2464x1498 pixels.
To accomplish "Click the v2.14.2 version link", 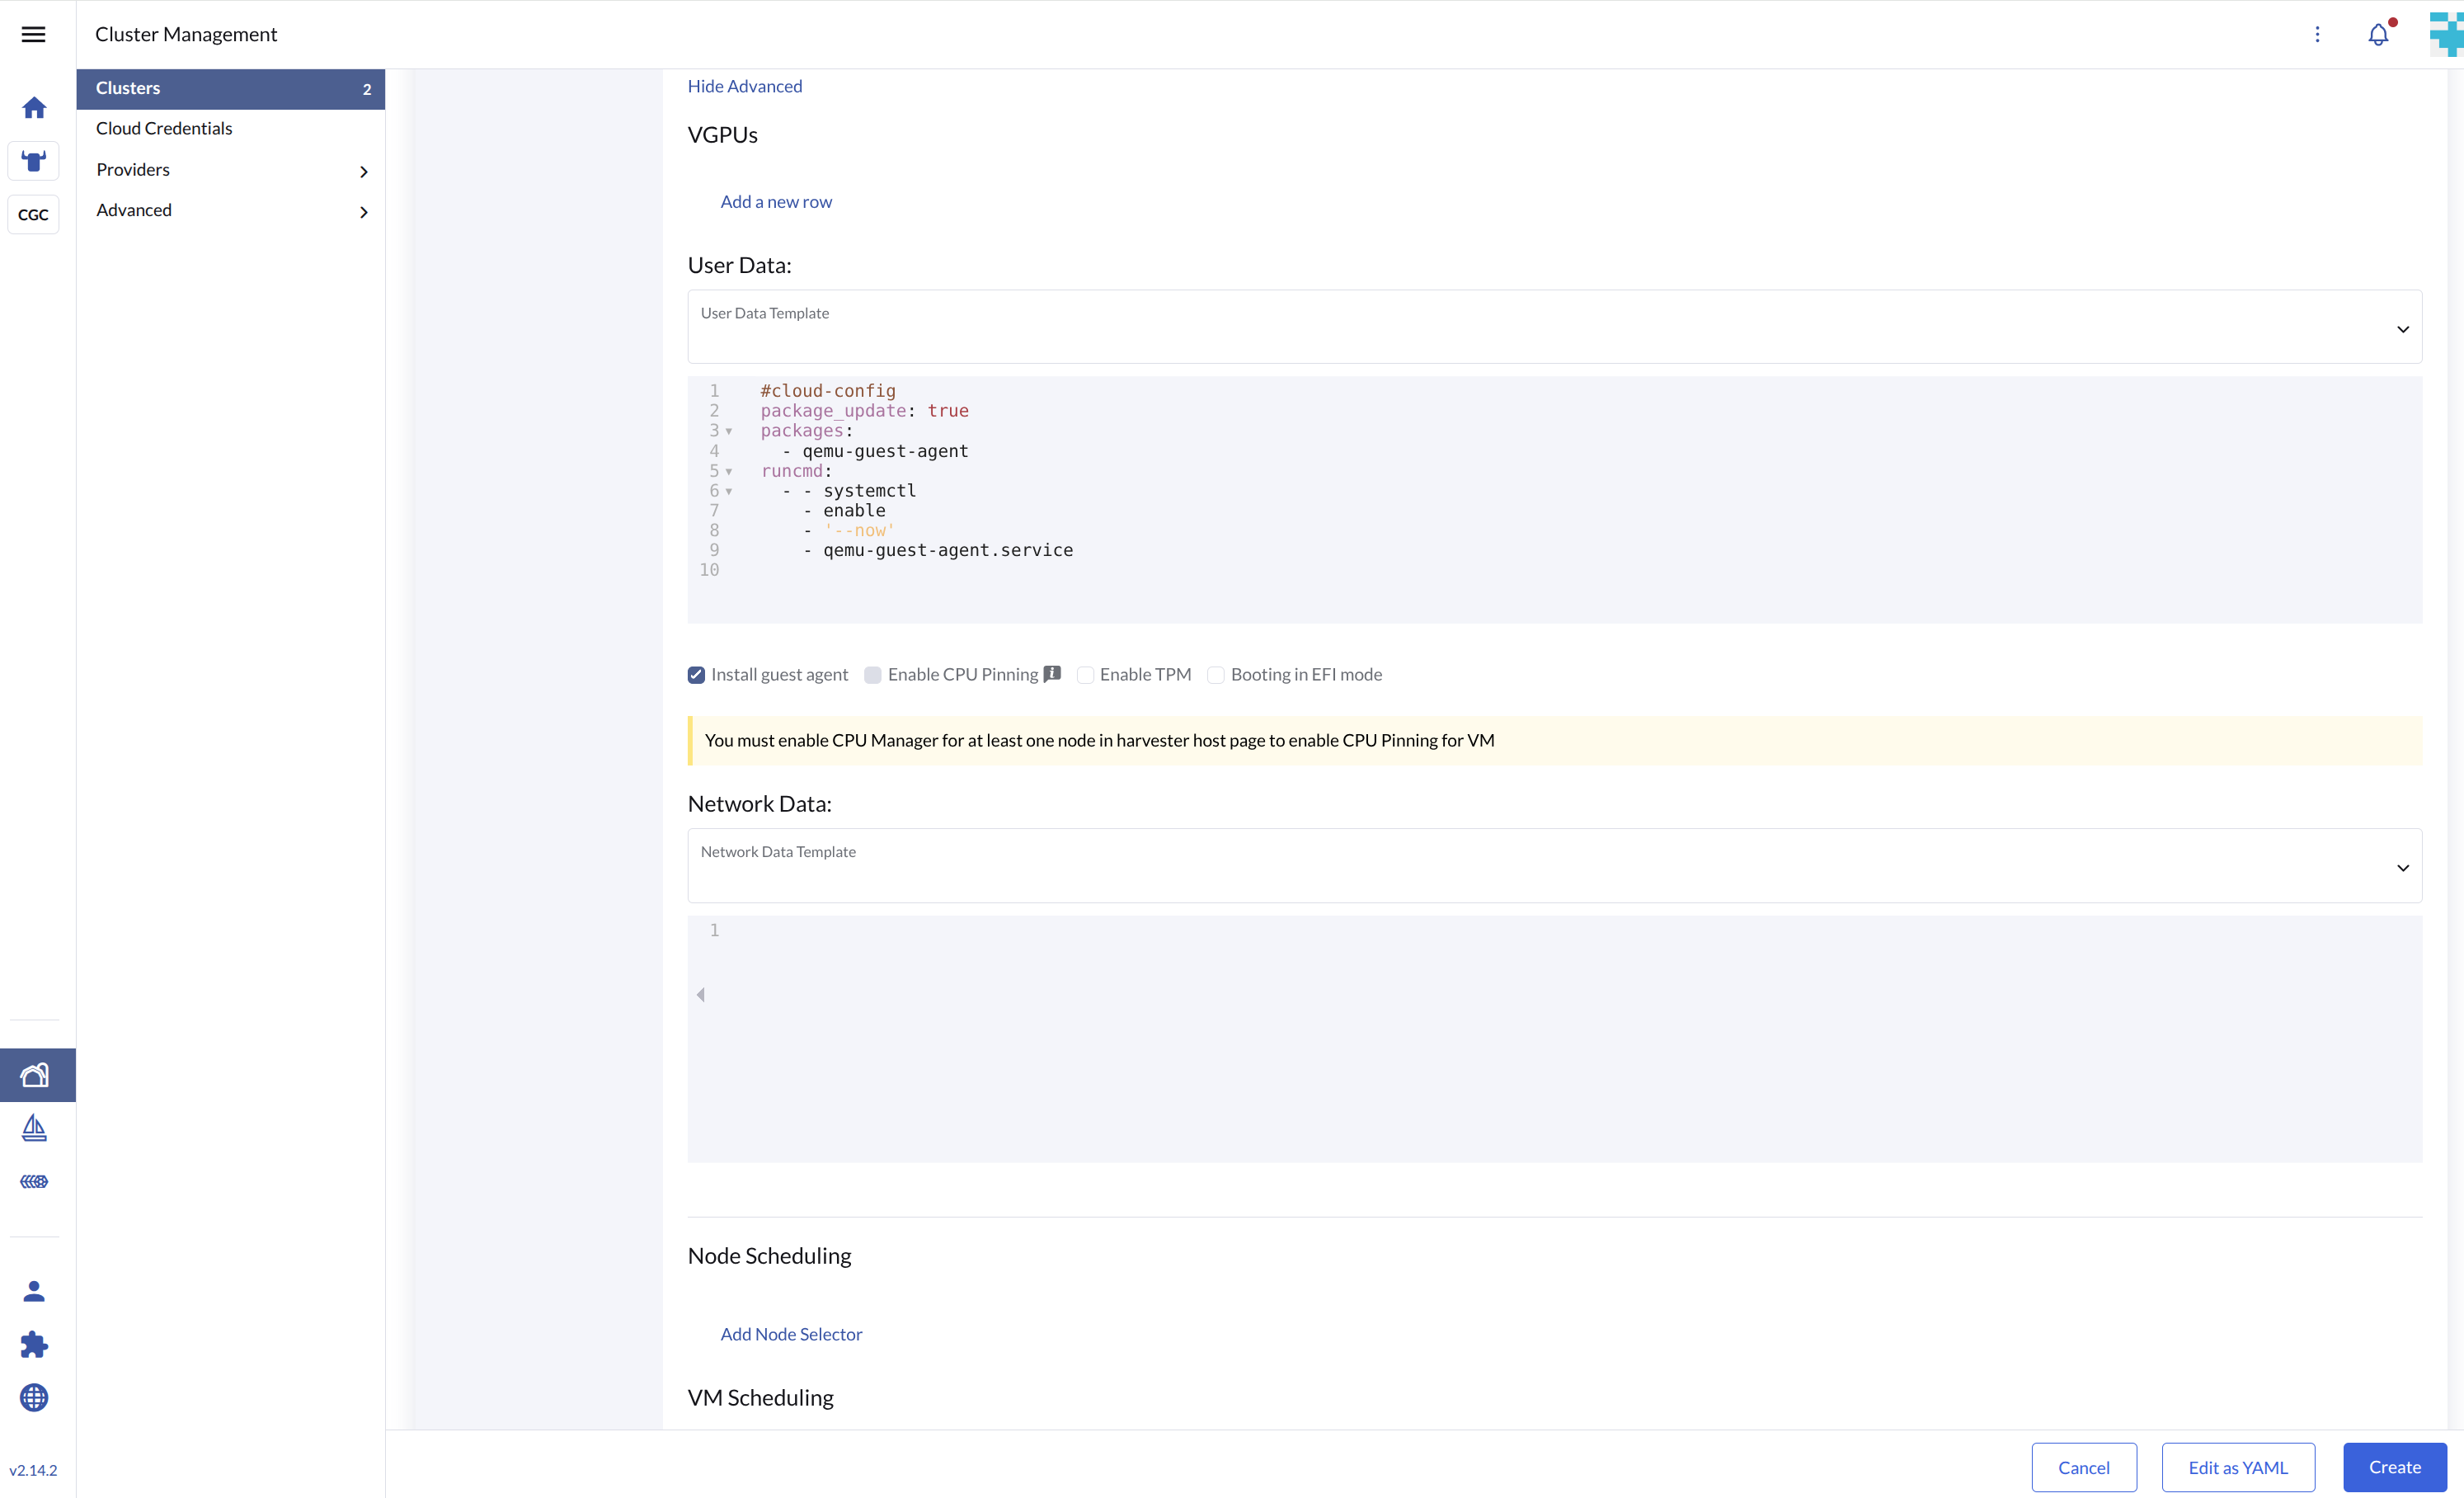I will (x=33, y=1470).
